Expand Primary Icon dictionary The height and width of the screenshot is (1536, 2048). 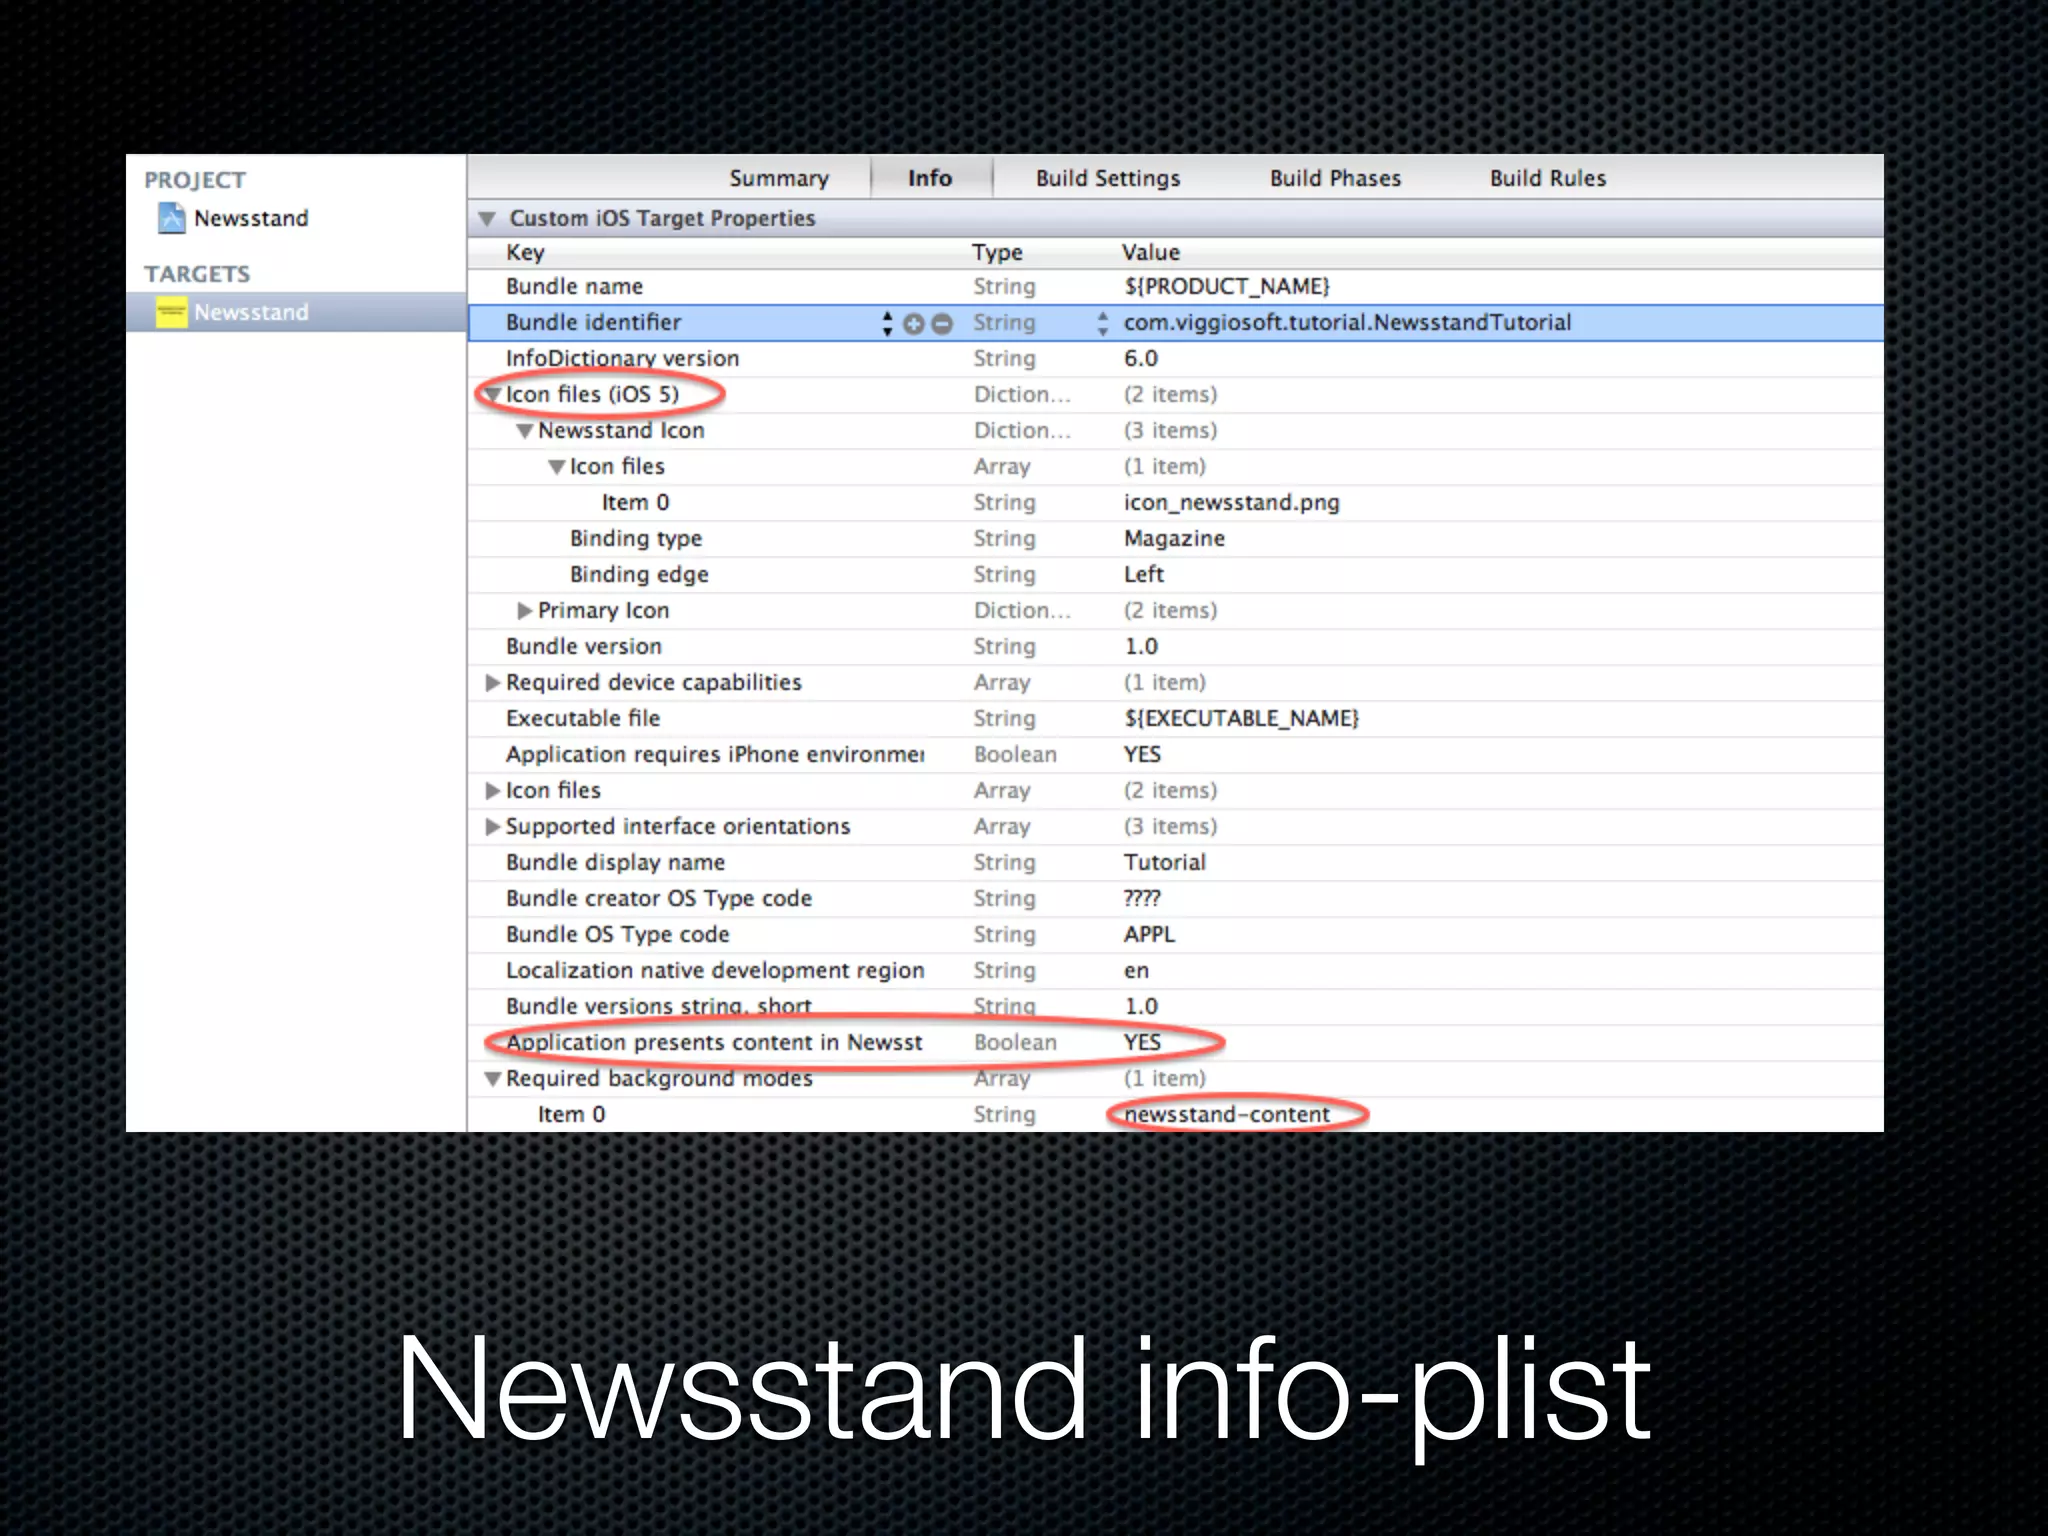click(524, 611)
